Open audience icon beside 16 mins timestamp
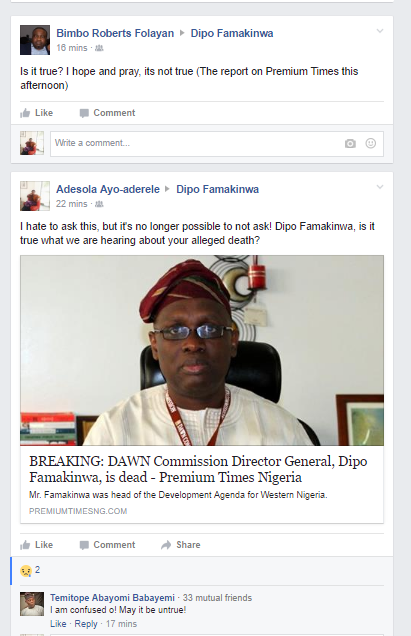 [x=99, y=48]
